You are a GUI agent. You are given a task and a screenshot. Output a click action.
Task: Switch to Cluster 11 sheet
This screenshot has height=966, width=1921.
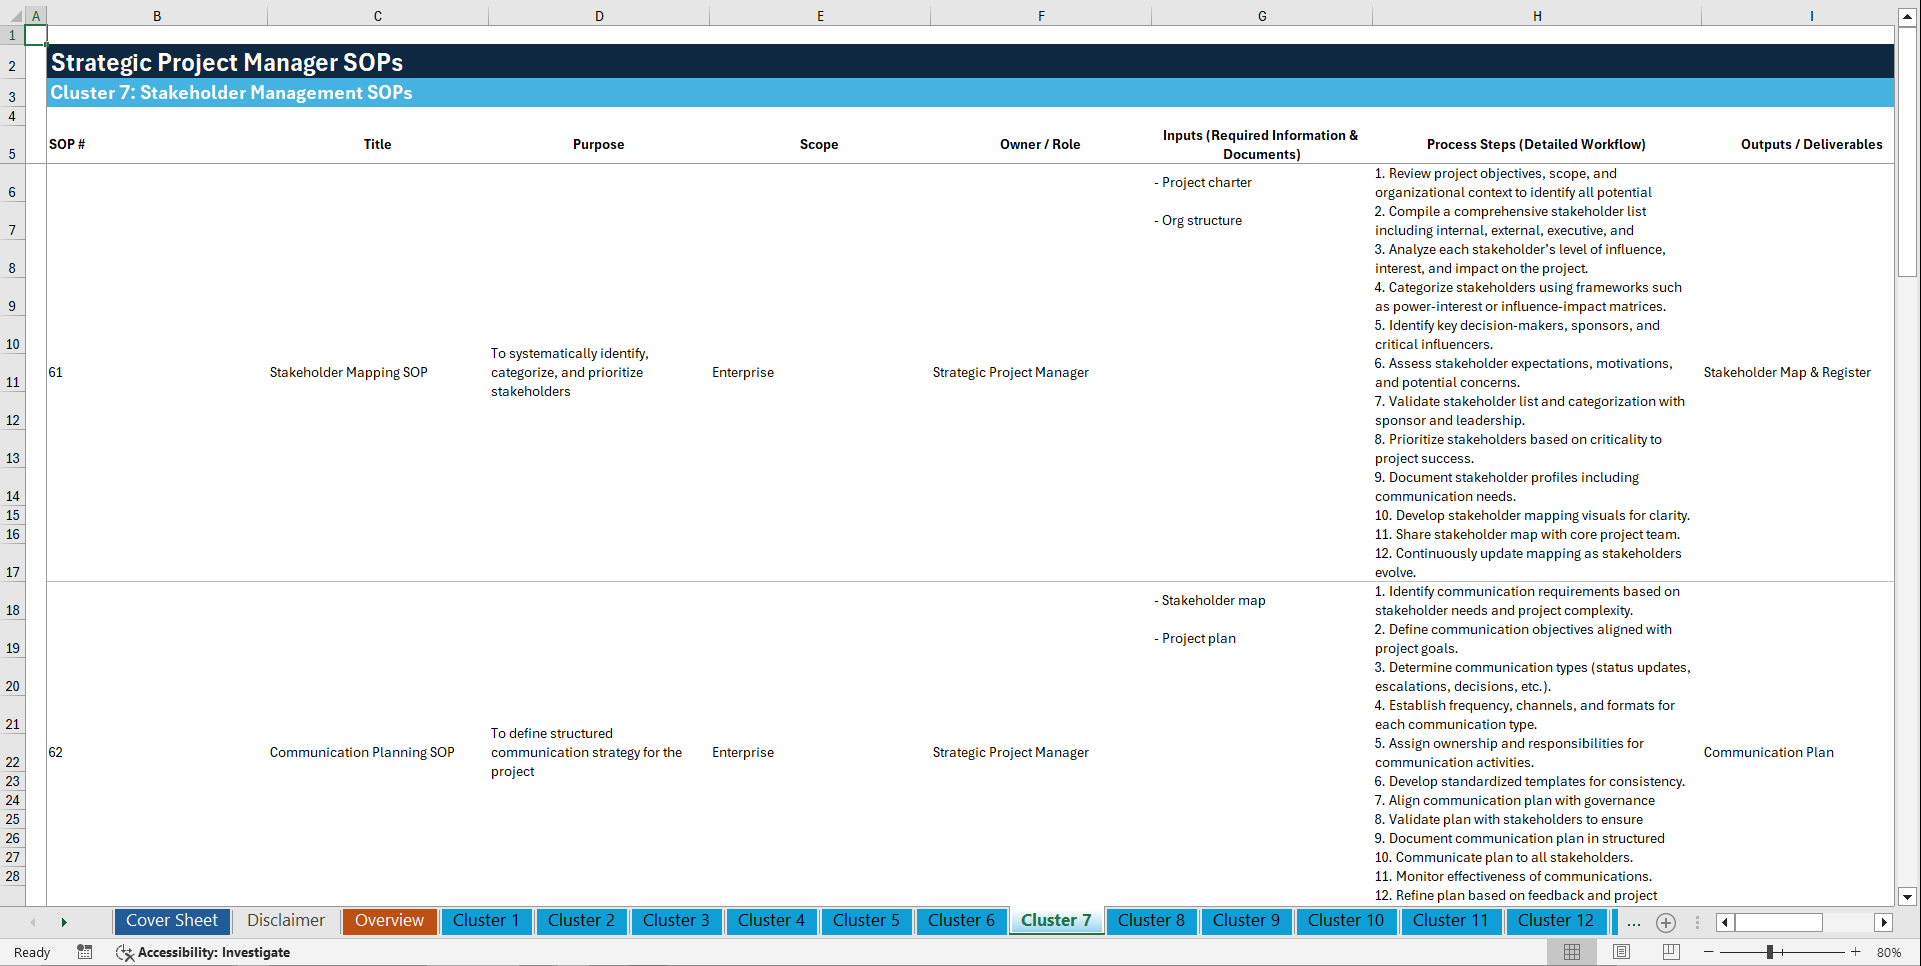(1451, 921)
